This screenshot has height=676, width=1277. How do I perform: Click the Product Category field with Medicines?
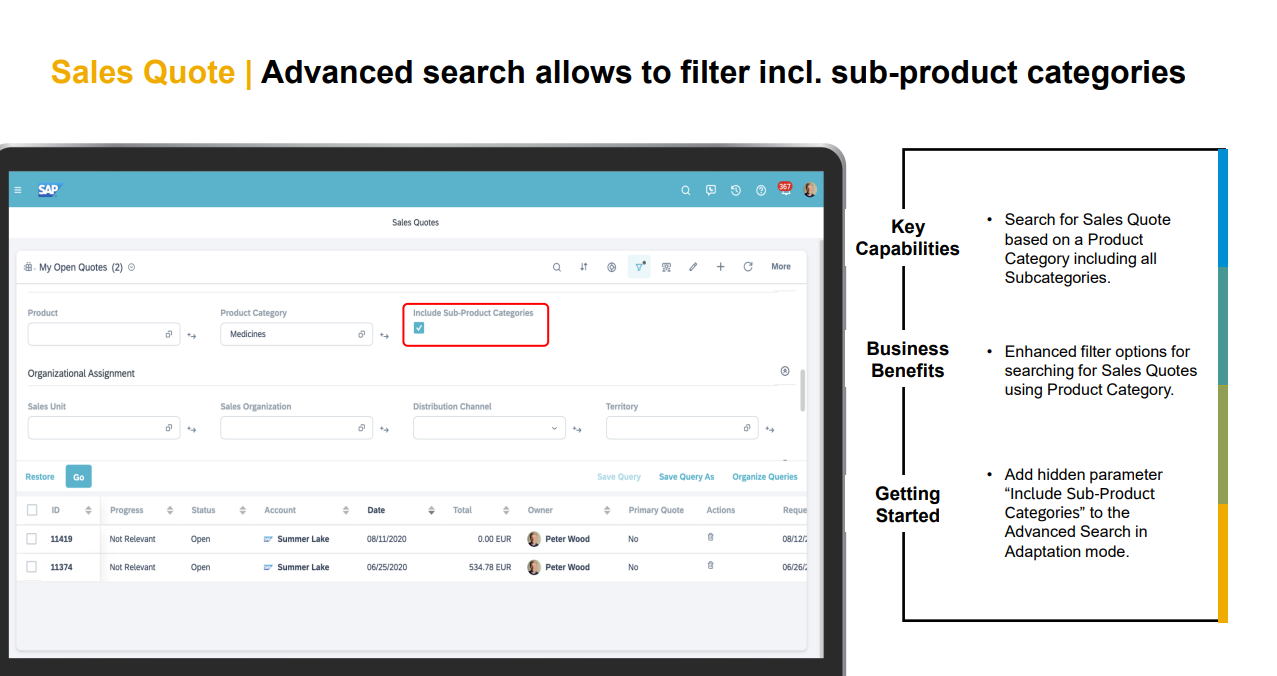(296, 334)
